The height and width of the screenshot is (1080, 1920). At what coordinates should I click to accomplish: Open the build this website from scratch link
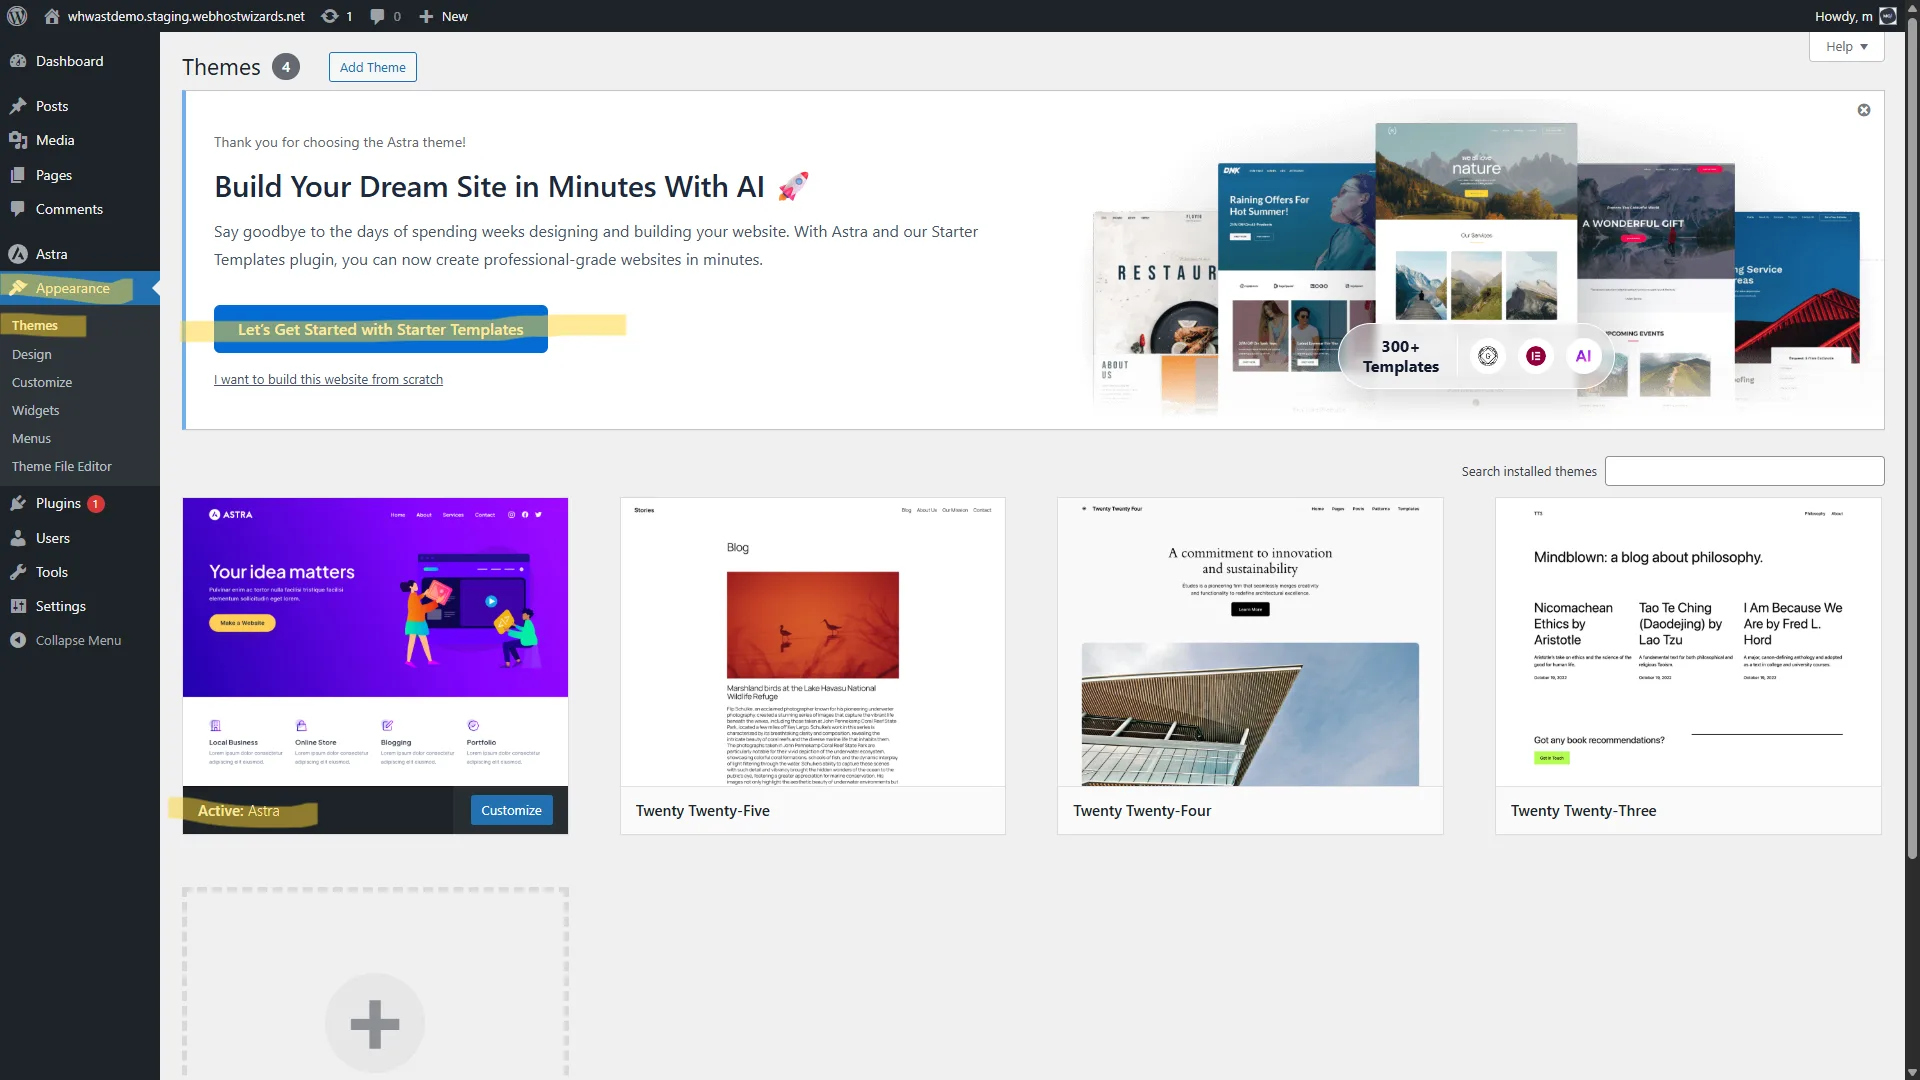coord(328,379)
